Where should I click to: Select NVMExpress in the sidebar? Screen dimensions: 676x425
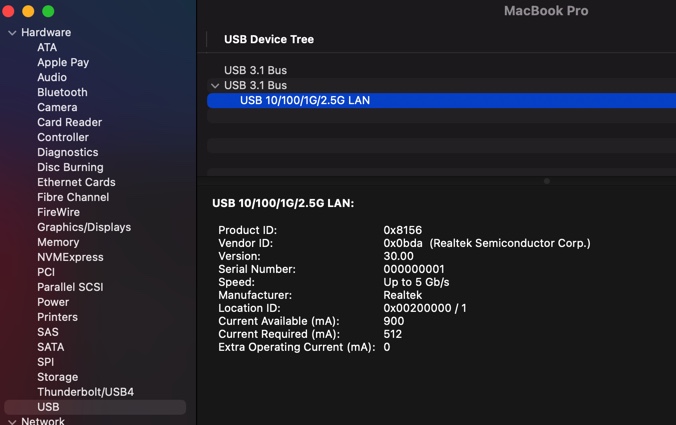(x=70, y=257)
